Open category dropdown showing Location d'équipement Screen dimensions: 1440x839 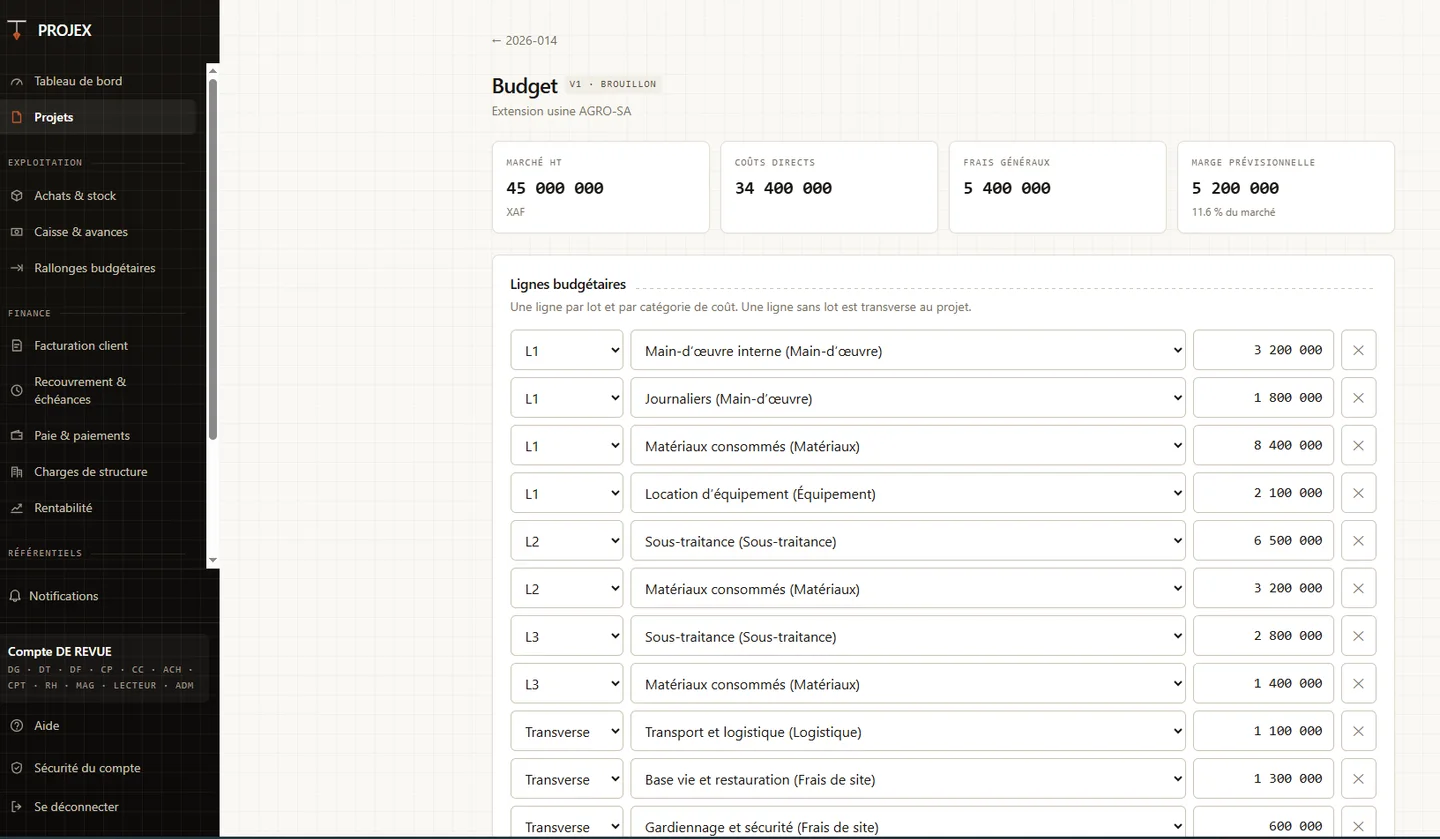click(908, 493)
